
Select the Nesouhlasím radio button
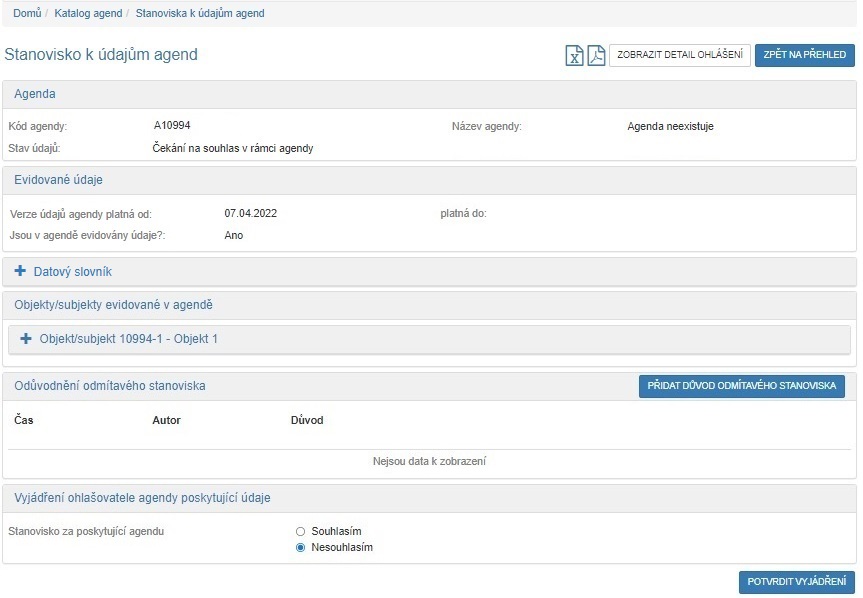(x=300, y=548)
